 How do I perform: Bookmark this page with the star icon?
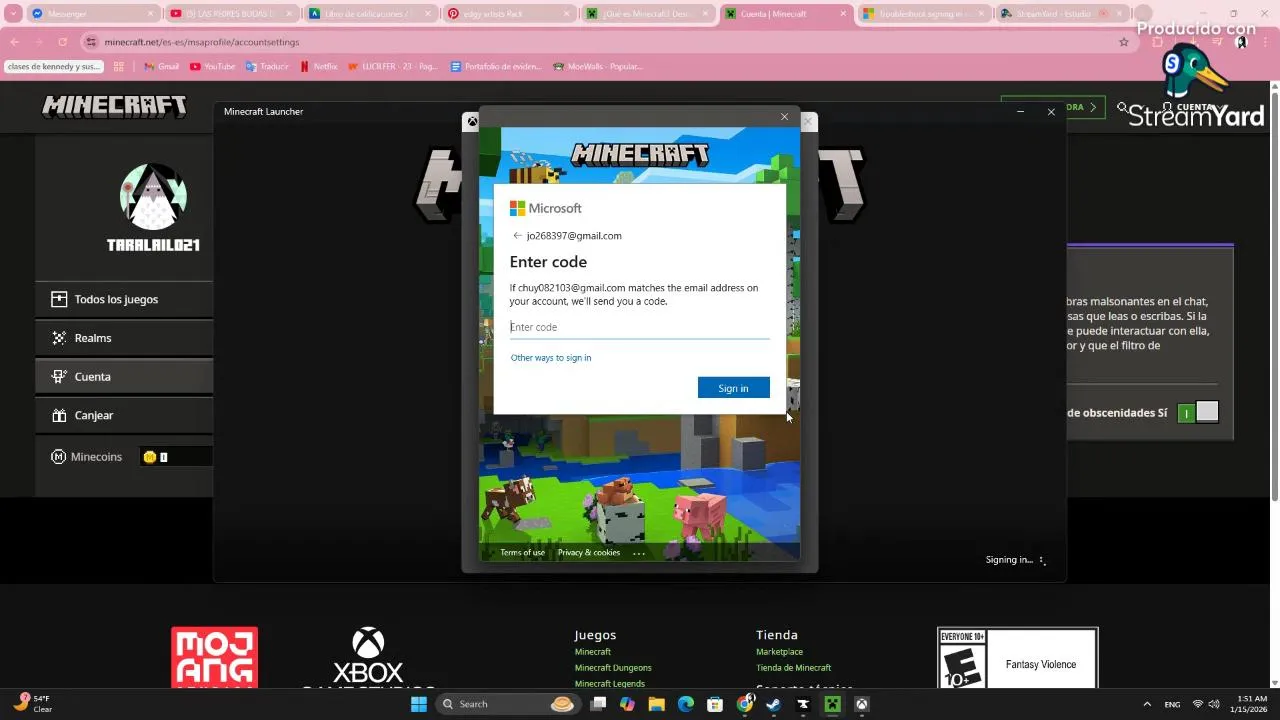tap(1124, 42)
